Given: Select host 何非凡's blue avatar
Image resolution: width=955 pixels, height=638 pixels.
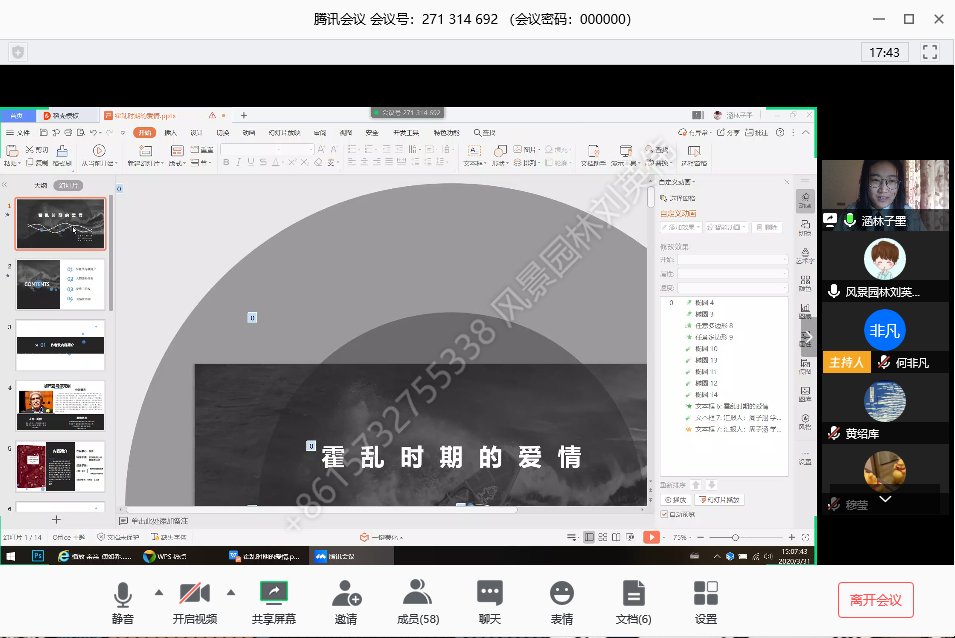Looking at the screenshot, I should pos(884,331).
